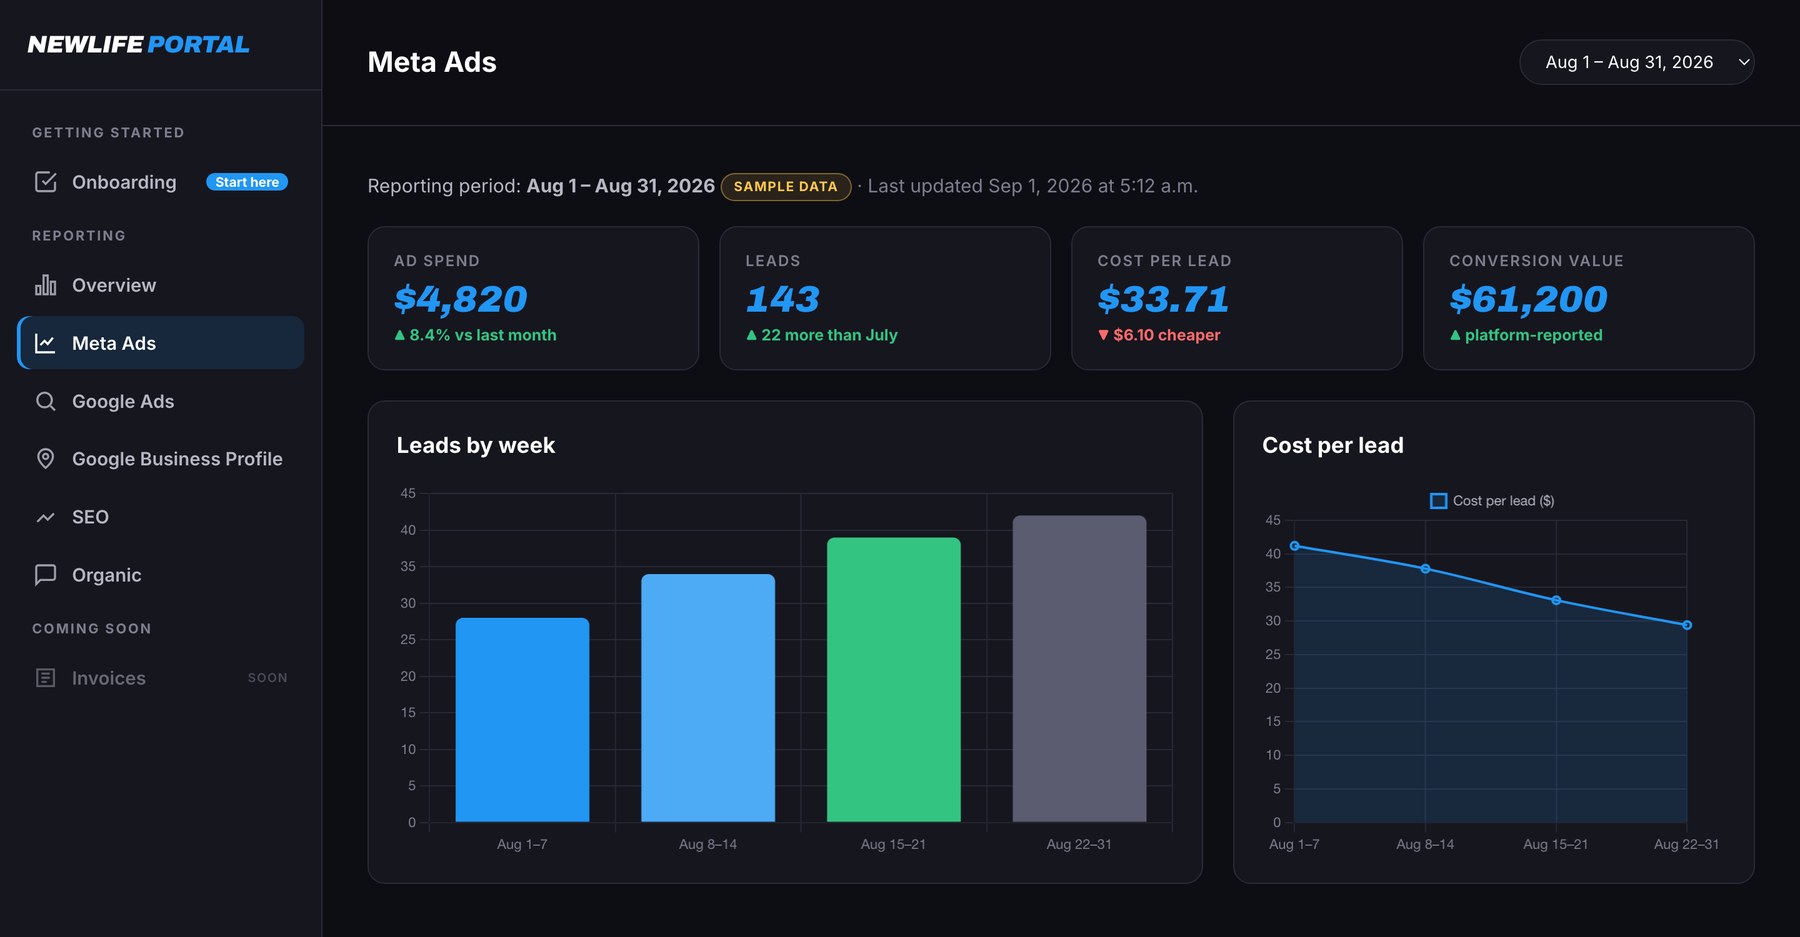Click the Aug 22–31 cost per lead point

[1687, 625]
